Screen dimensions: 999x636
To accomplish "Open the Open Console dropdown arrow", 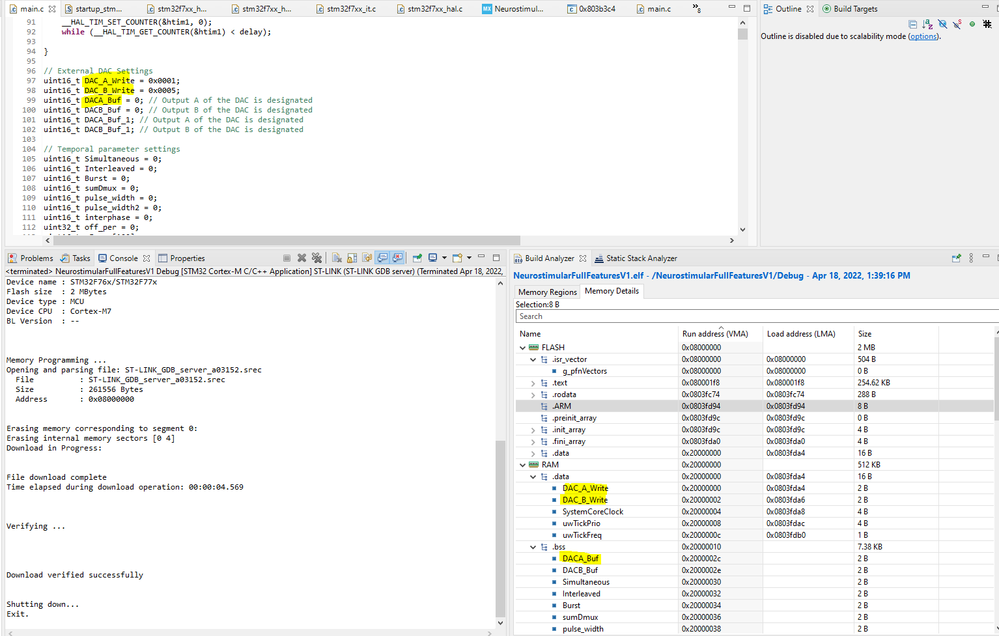I will pos(469,258).
